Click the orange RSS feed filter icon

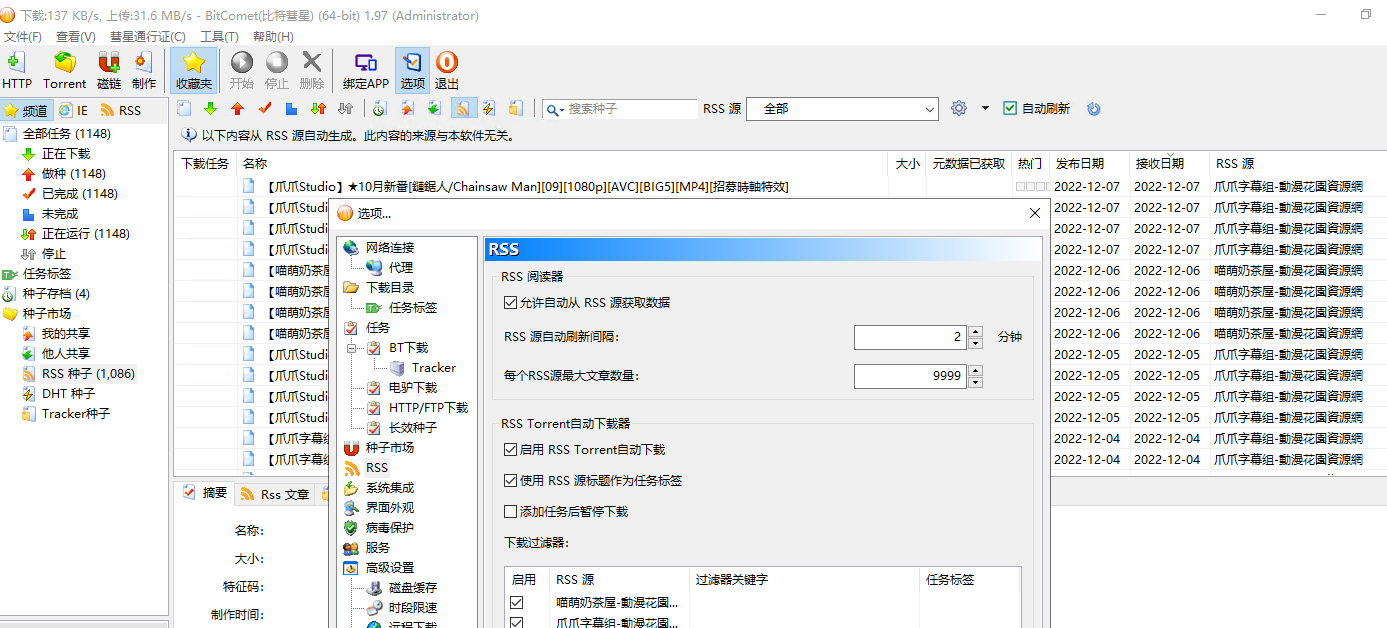pyautogui.click(x=464, y=108)
